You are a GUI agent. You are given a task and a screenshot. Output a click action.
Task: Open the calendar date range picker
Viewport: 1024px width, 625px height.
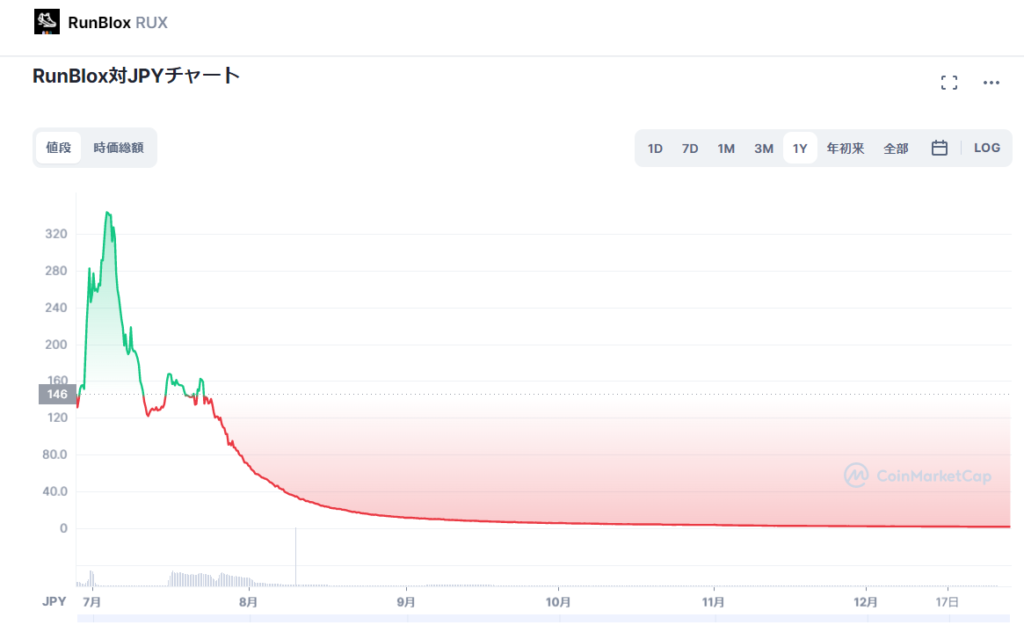pos(939,148)
